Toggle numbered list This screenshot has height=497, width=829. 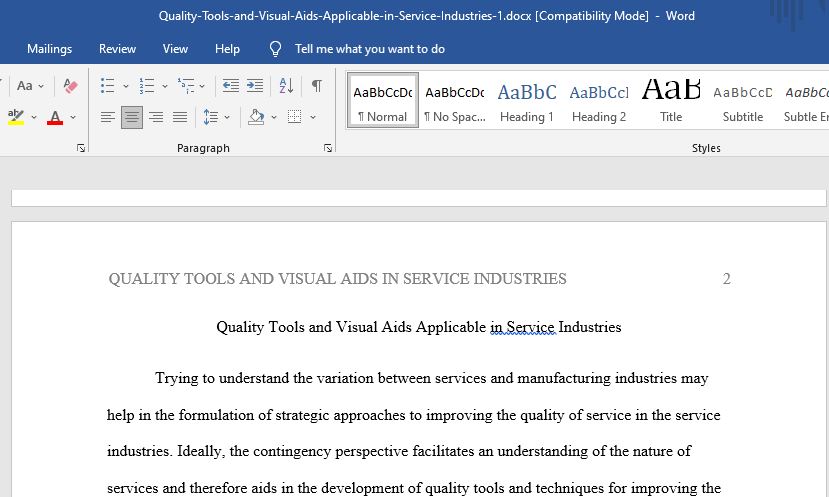pyautogui.click(x=147, y=86)
